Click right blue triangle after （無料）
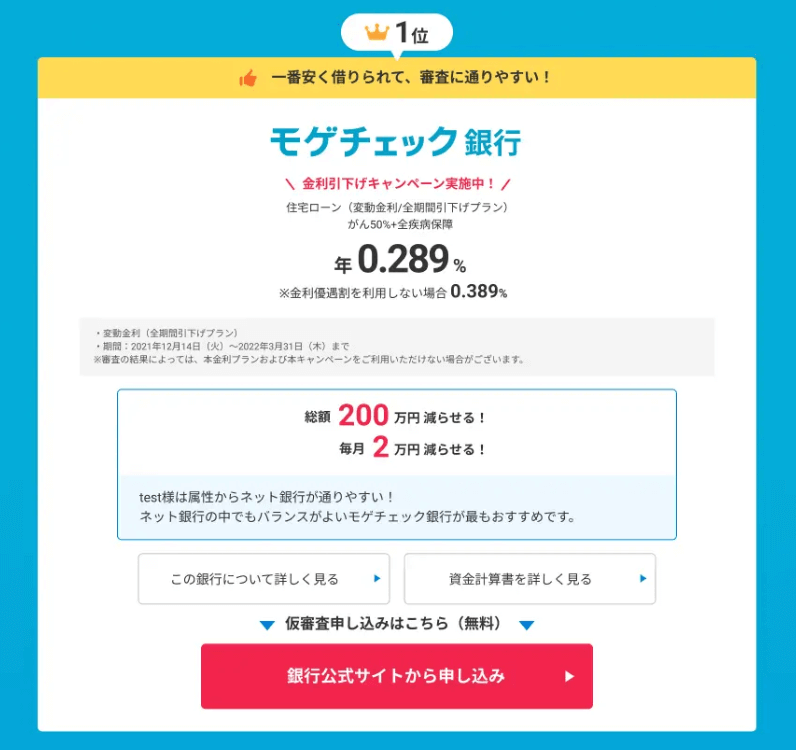The height and width of the screenshot is (750, 796). 526,625
